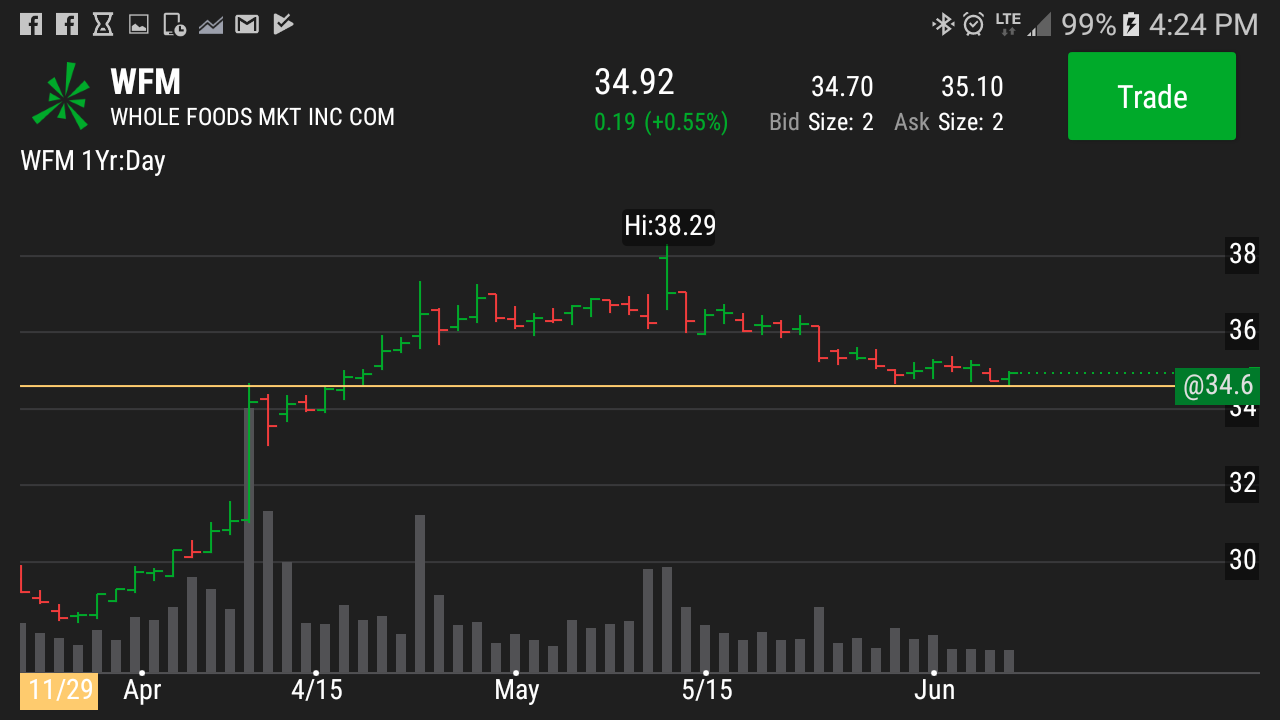Tap the Ask Size: 2 label
Image resolution: width=1280 pixels, height=720 pixels.
coord(949,122)
